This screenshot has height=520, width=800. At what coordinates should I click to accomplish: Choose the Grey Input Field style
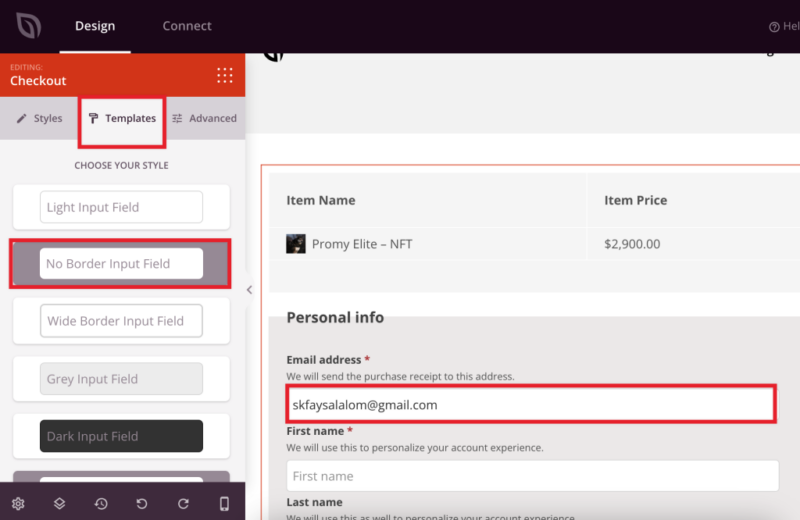(121, 379)
